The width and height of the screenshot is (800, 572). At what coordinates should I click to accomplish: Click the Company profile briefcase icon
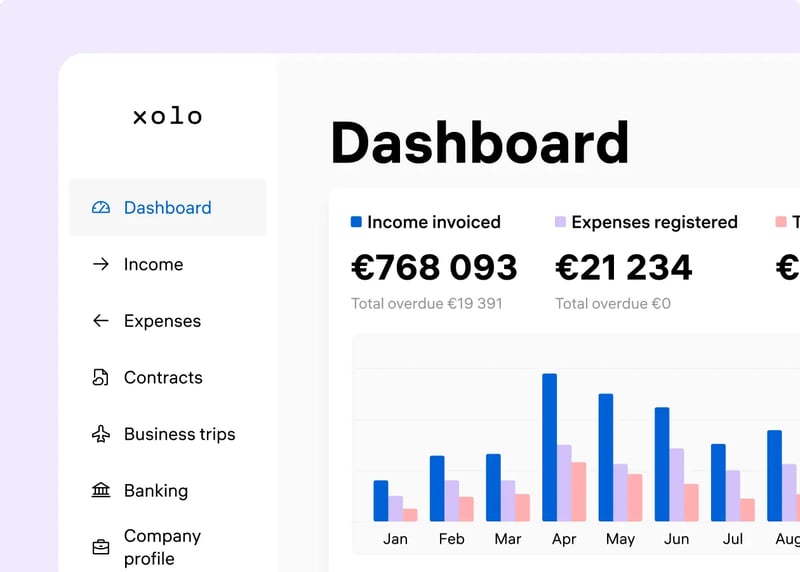100,547
